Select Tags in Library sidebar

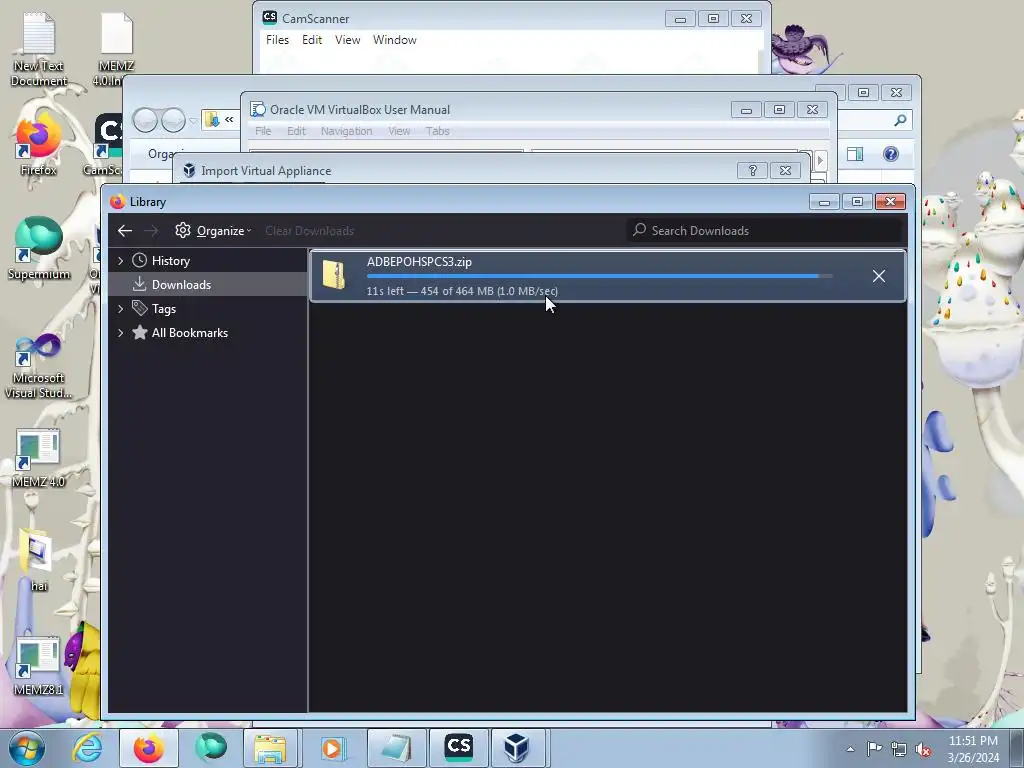coord(164,308)
